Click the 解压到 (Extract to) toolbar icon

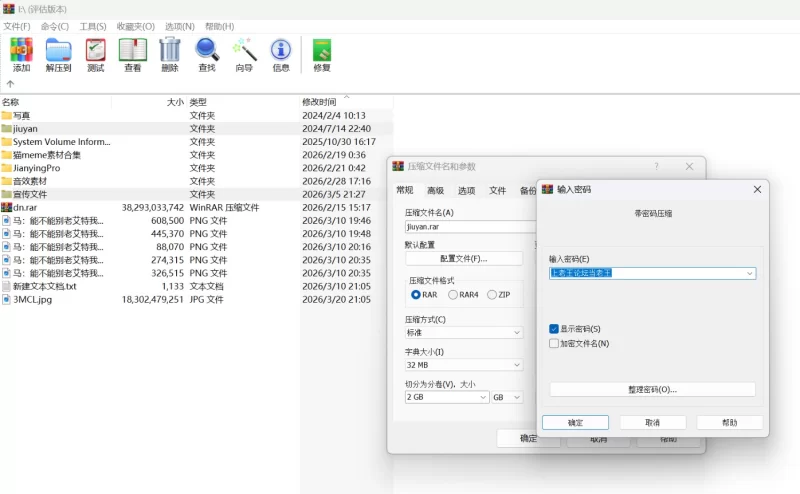pyautogui.click(x=58, y=54)
